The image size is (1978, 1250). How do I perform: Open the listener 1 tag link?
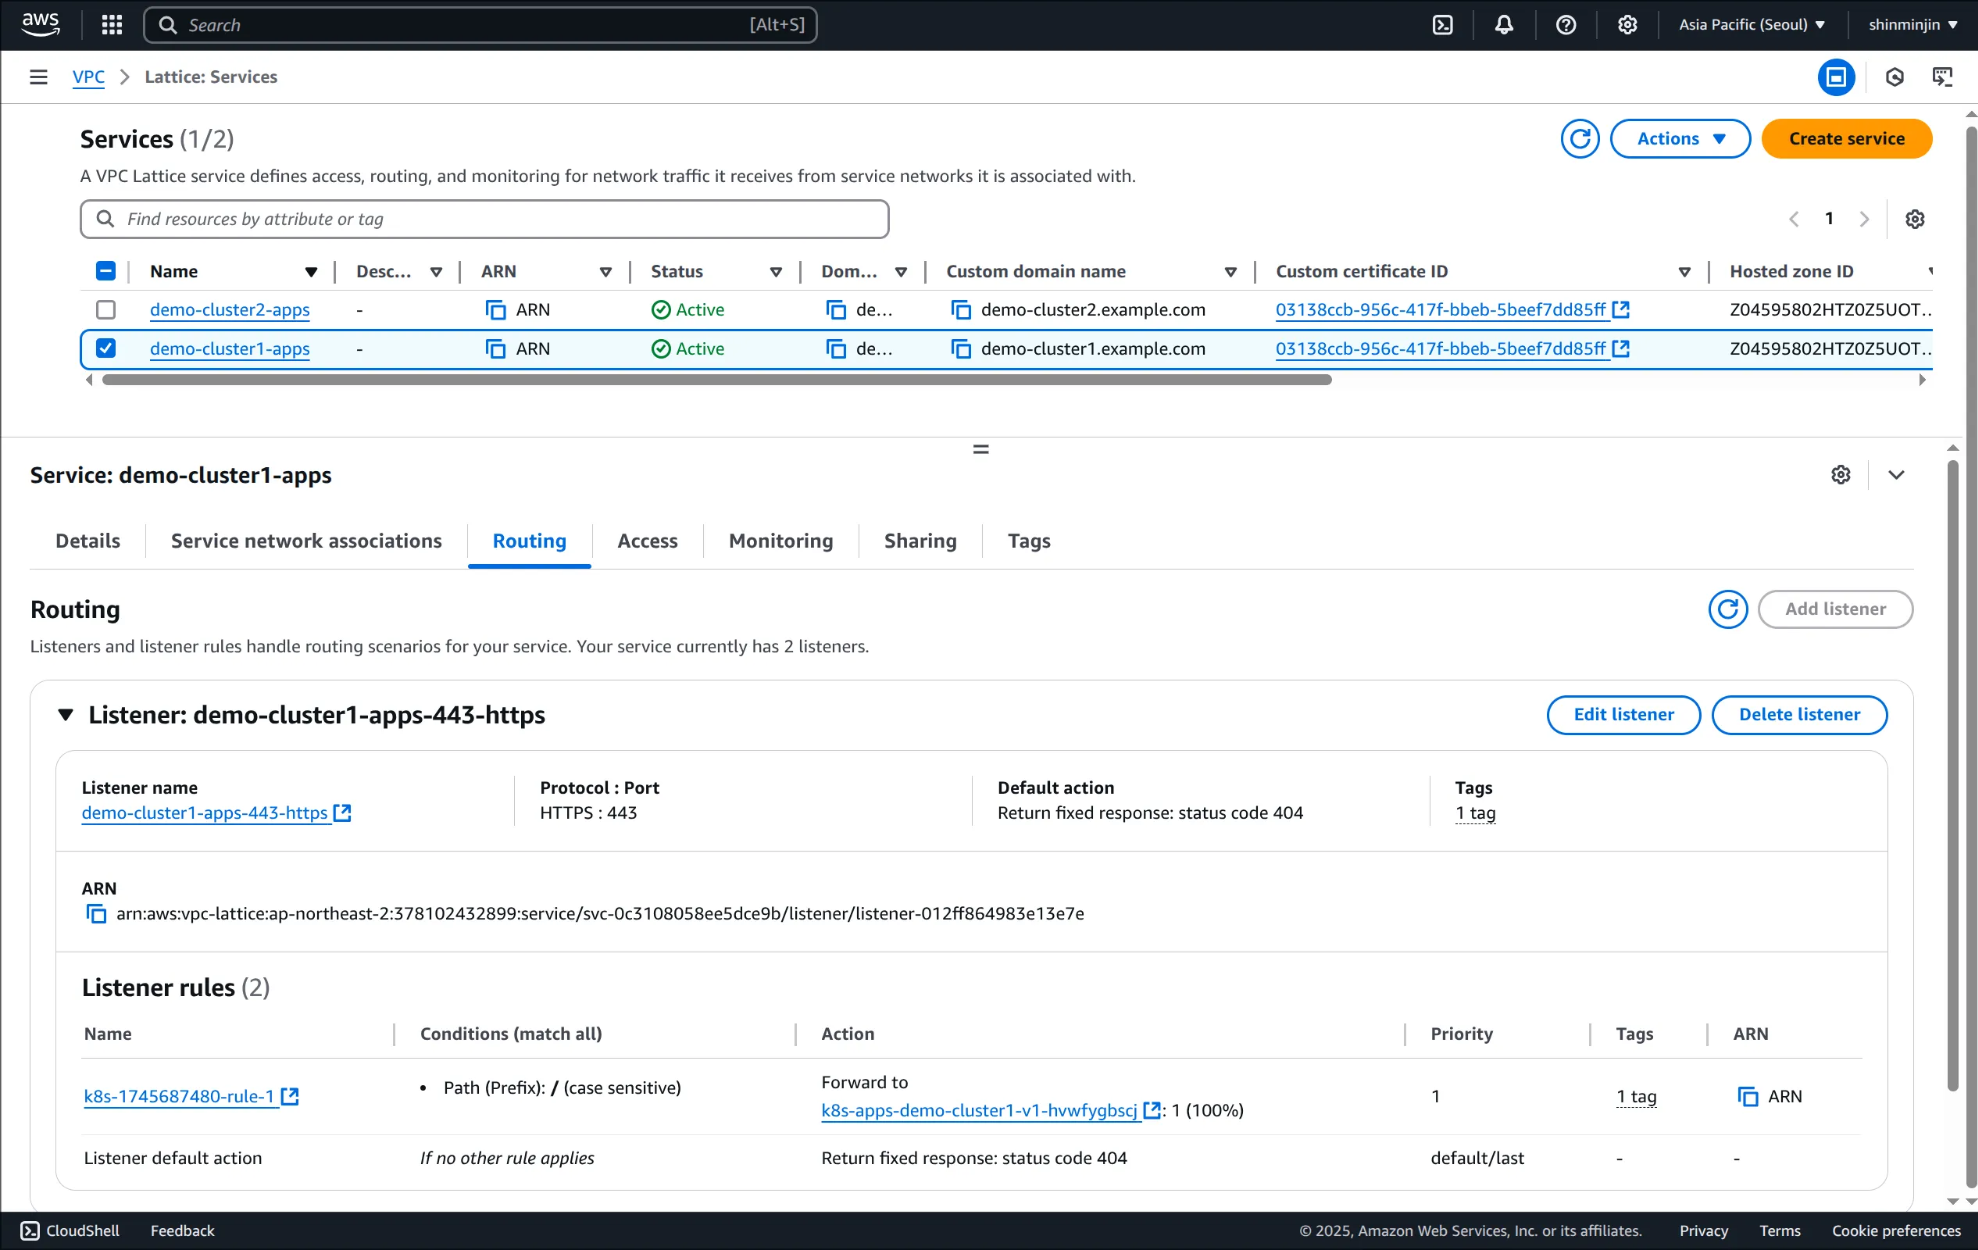pyautogui.click(x=1476, y=814)
